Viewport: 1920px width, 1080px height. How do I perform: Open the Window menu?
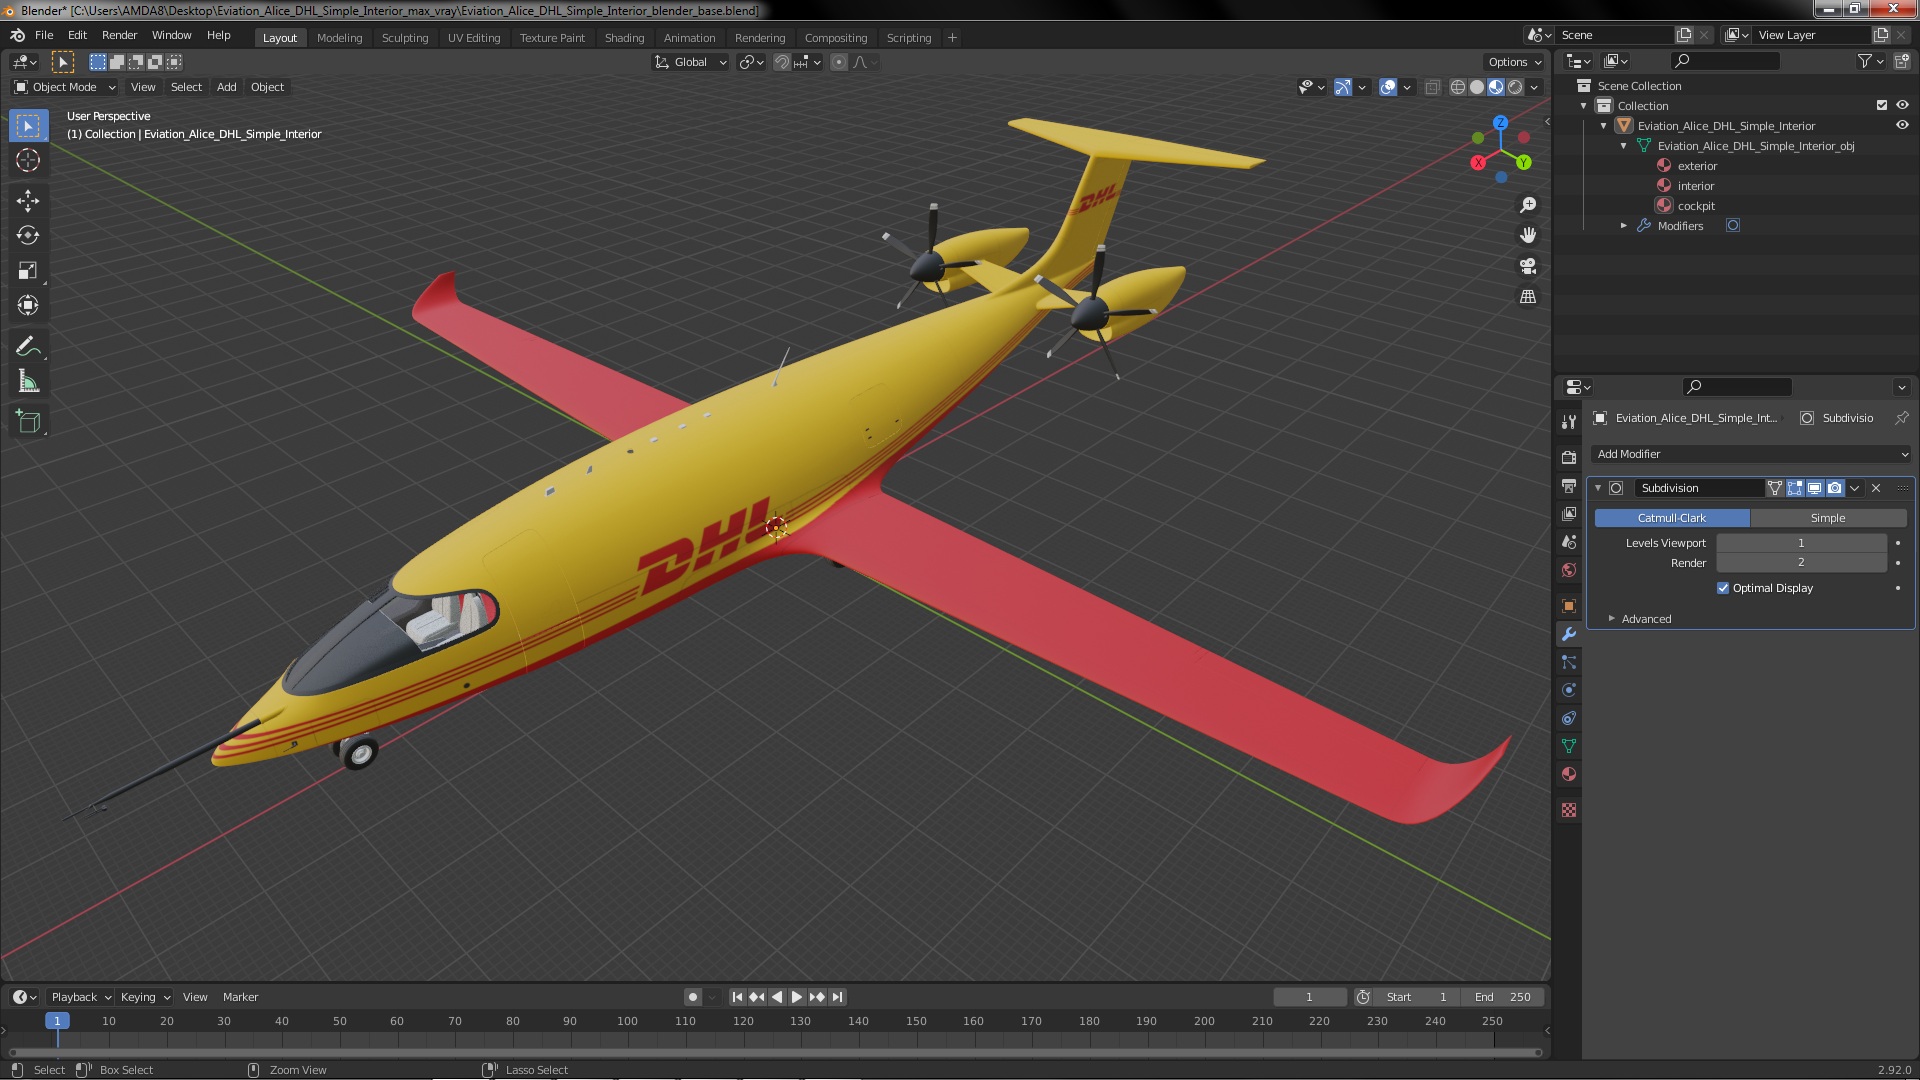click(171, 35)
